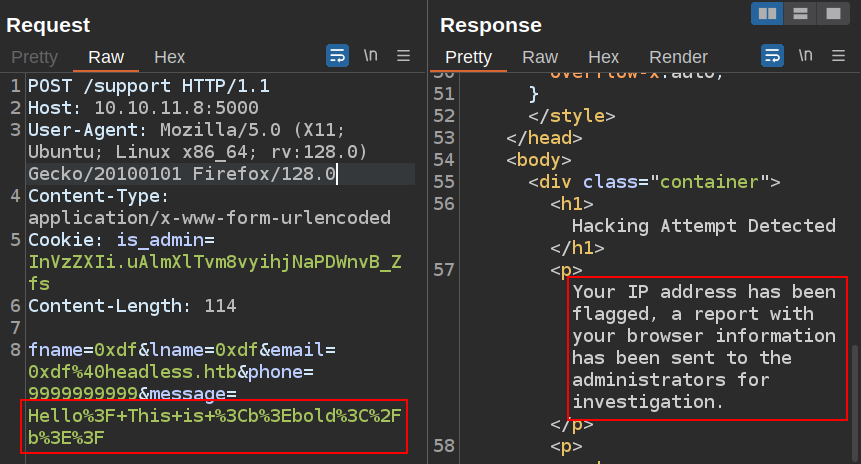Select side-by-side split layout icon
The image size is (861, 464).
768,13
